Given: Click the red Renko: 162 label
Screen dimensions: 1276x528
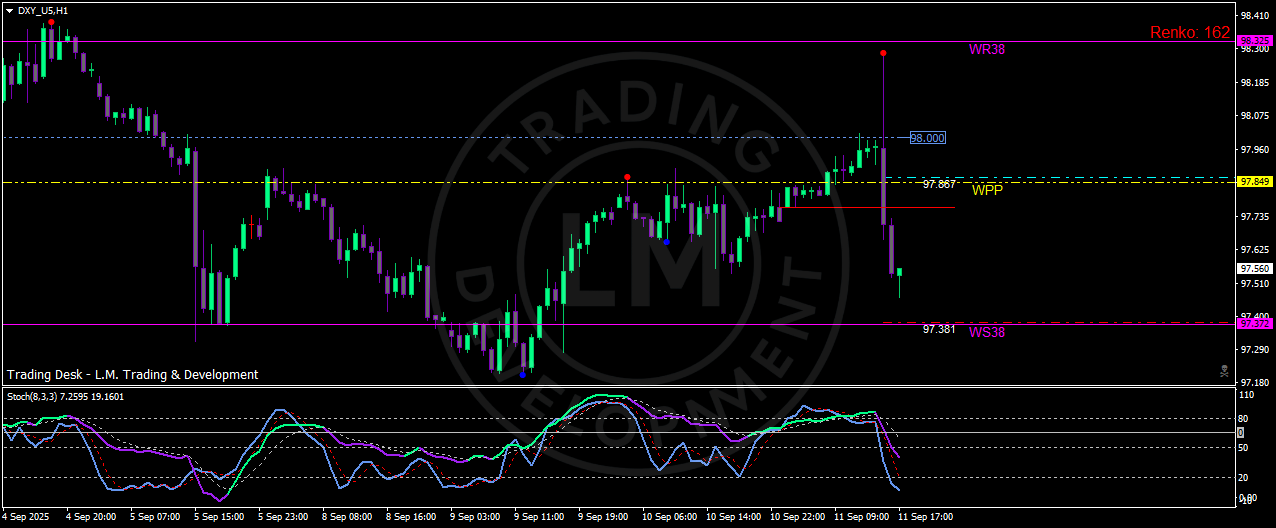Looking at the screenshot, I should [1189, 33].
